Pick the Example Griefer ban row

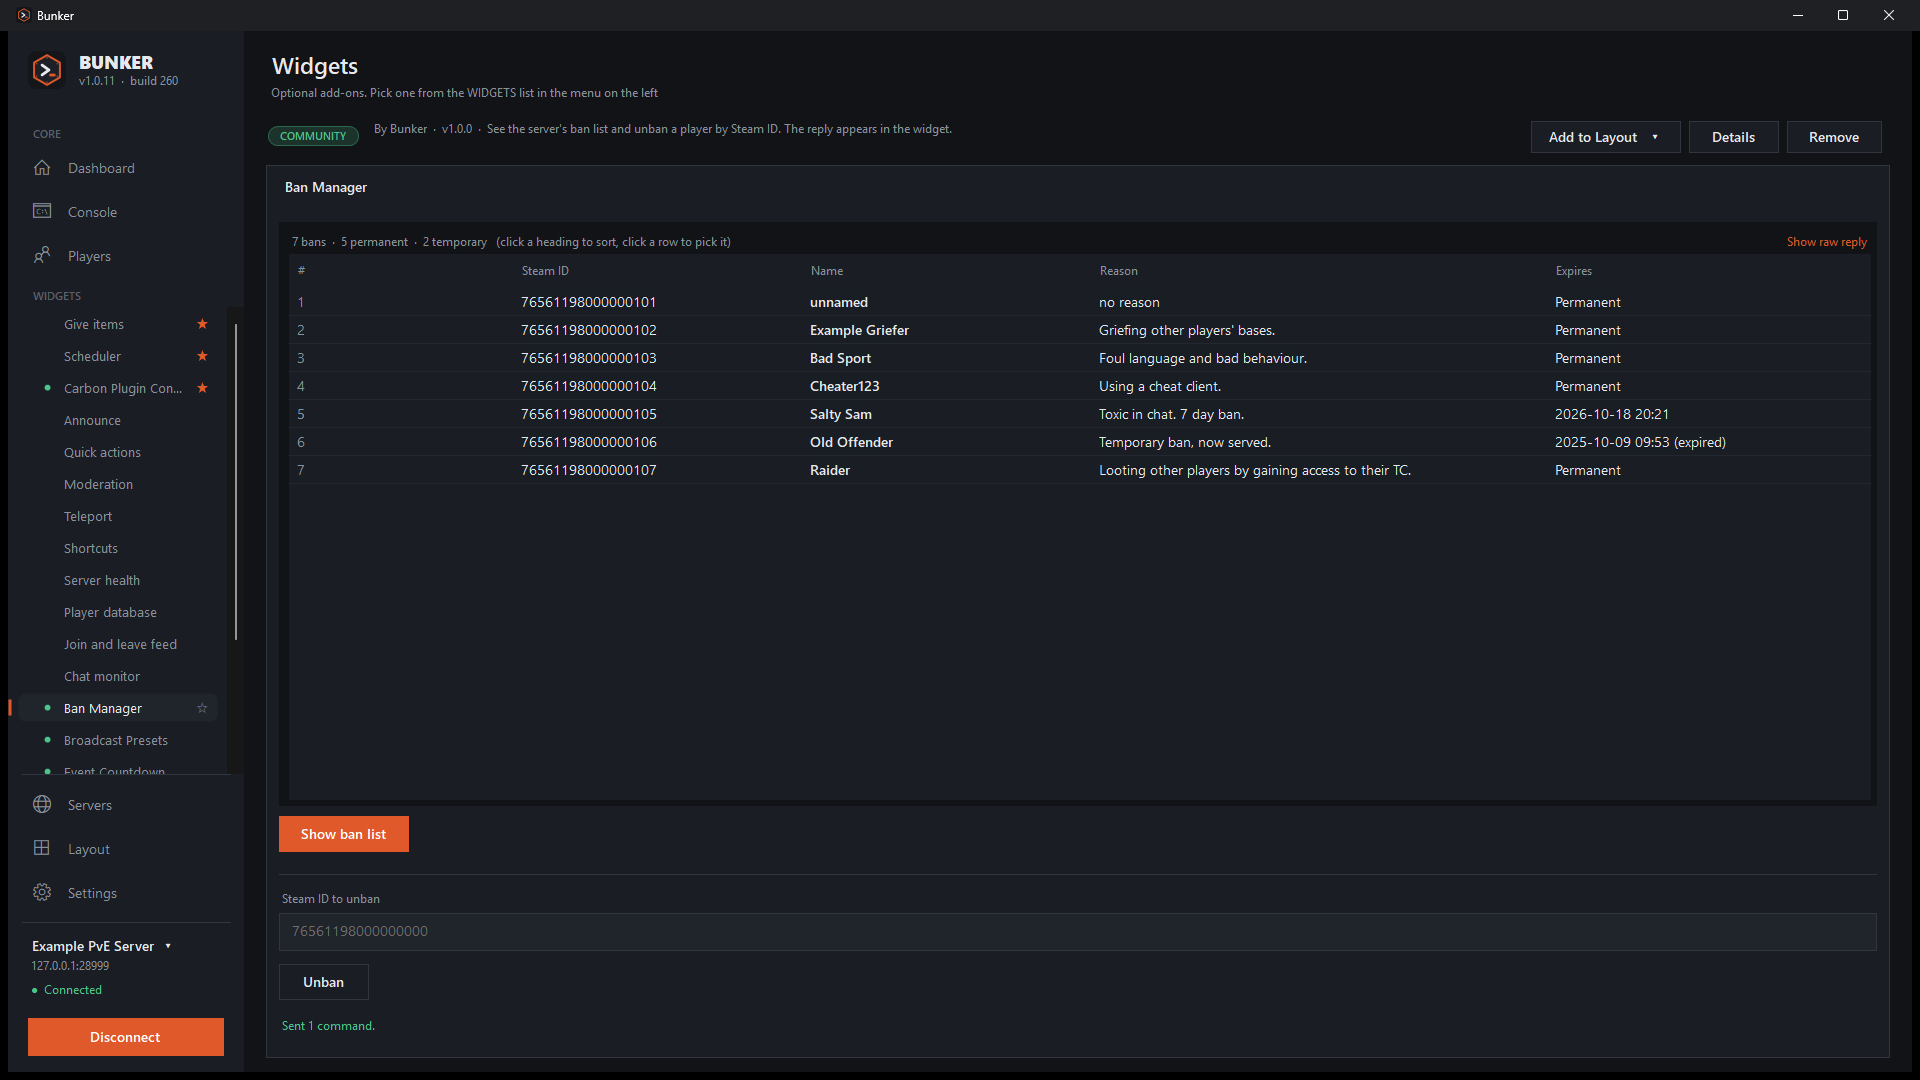[1080, 330]
